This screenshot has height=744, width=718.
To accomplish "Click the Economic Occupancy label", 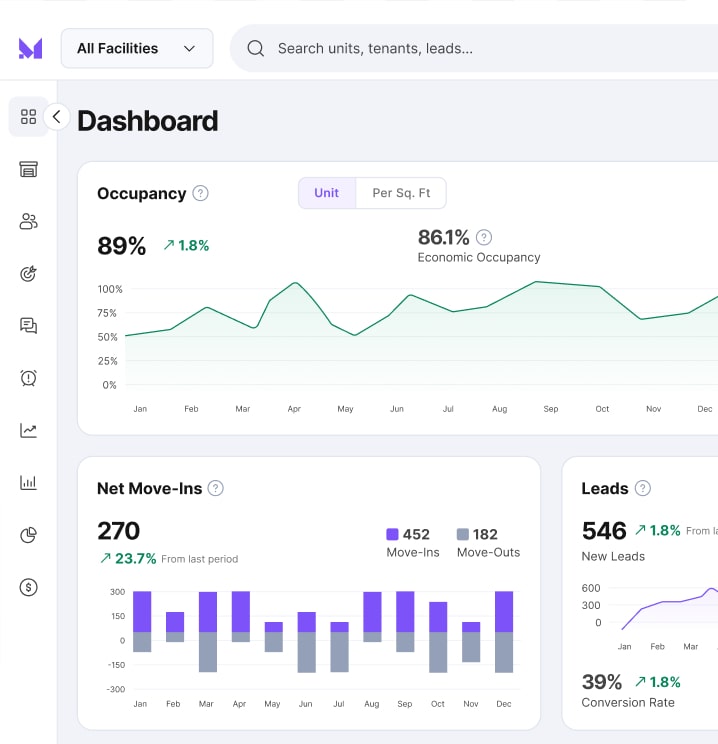I will pyautogui.click(x=479, y=258).
